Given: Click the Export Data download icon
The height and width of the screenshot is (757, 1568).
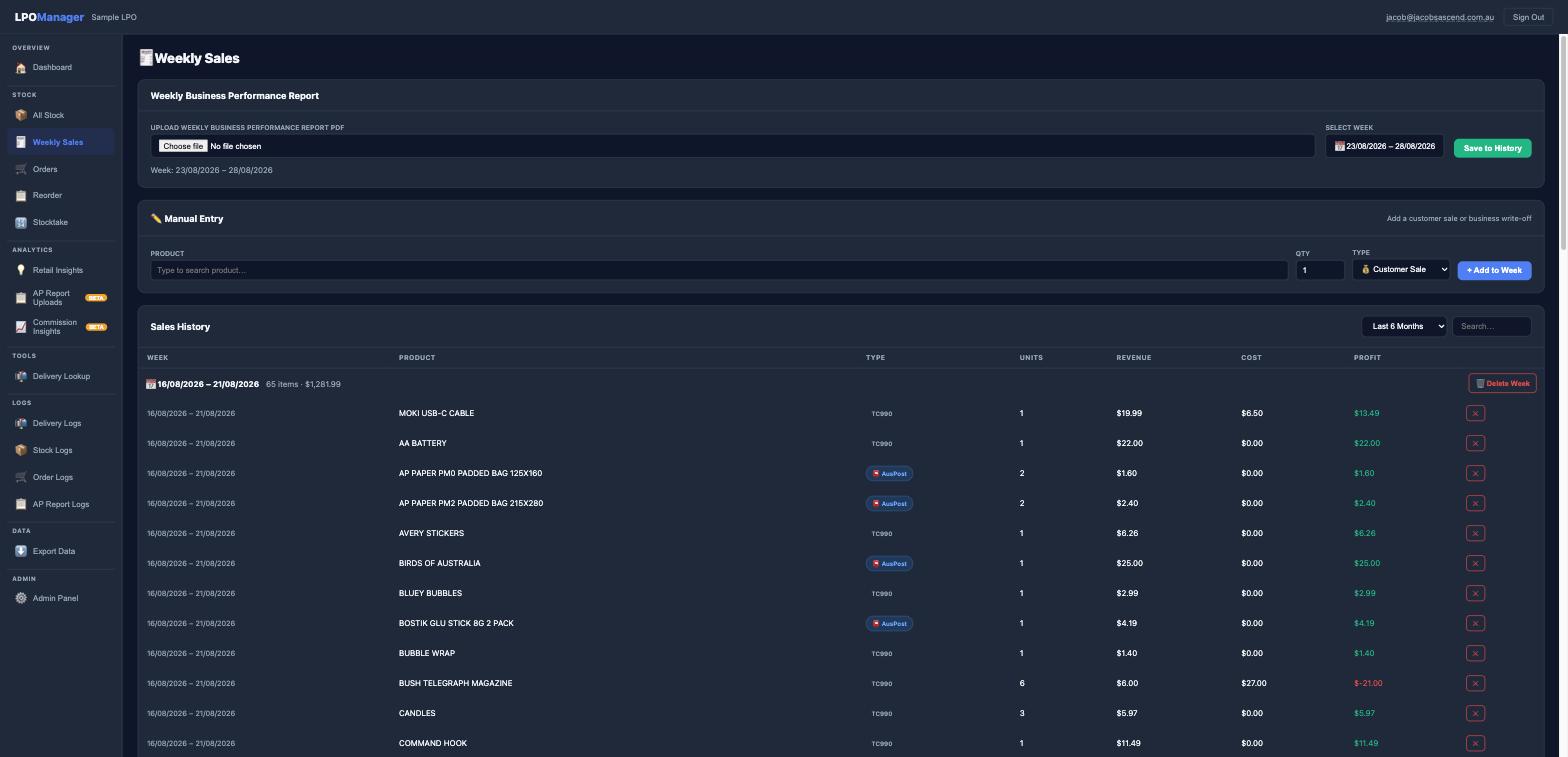Looking at the screenshot, I should coord(21,552).
